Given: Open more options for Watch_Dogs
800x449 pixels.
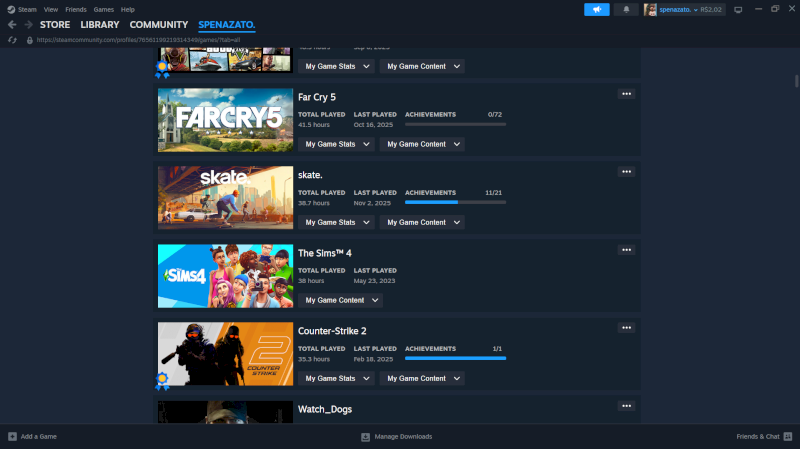Looking at the screenshot, I should click(626, 406).
